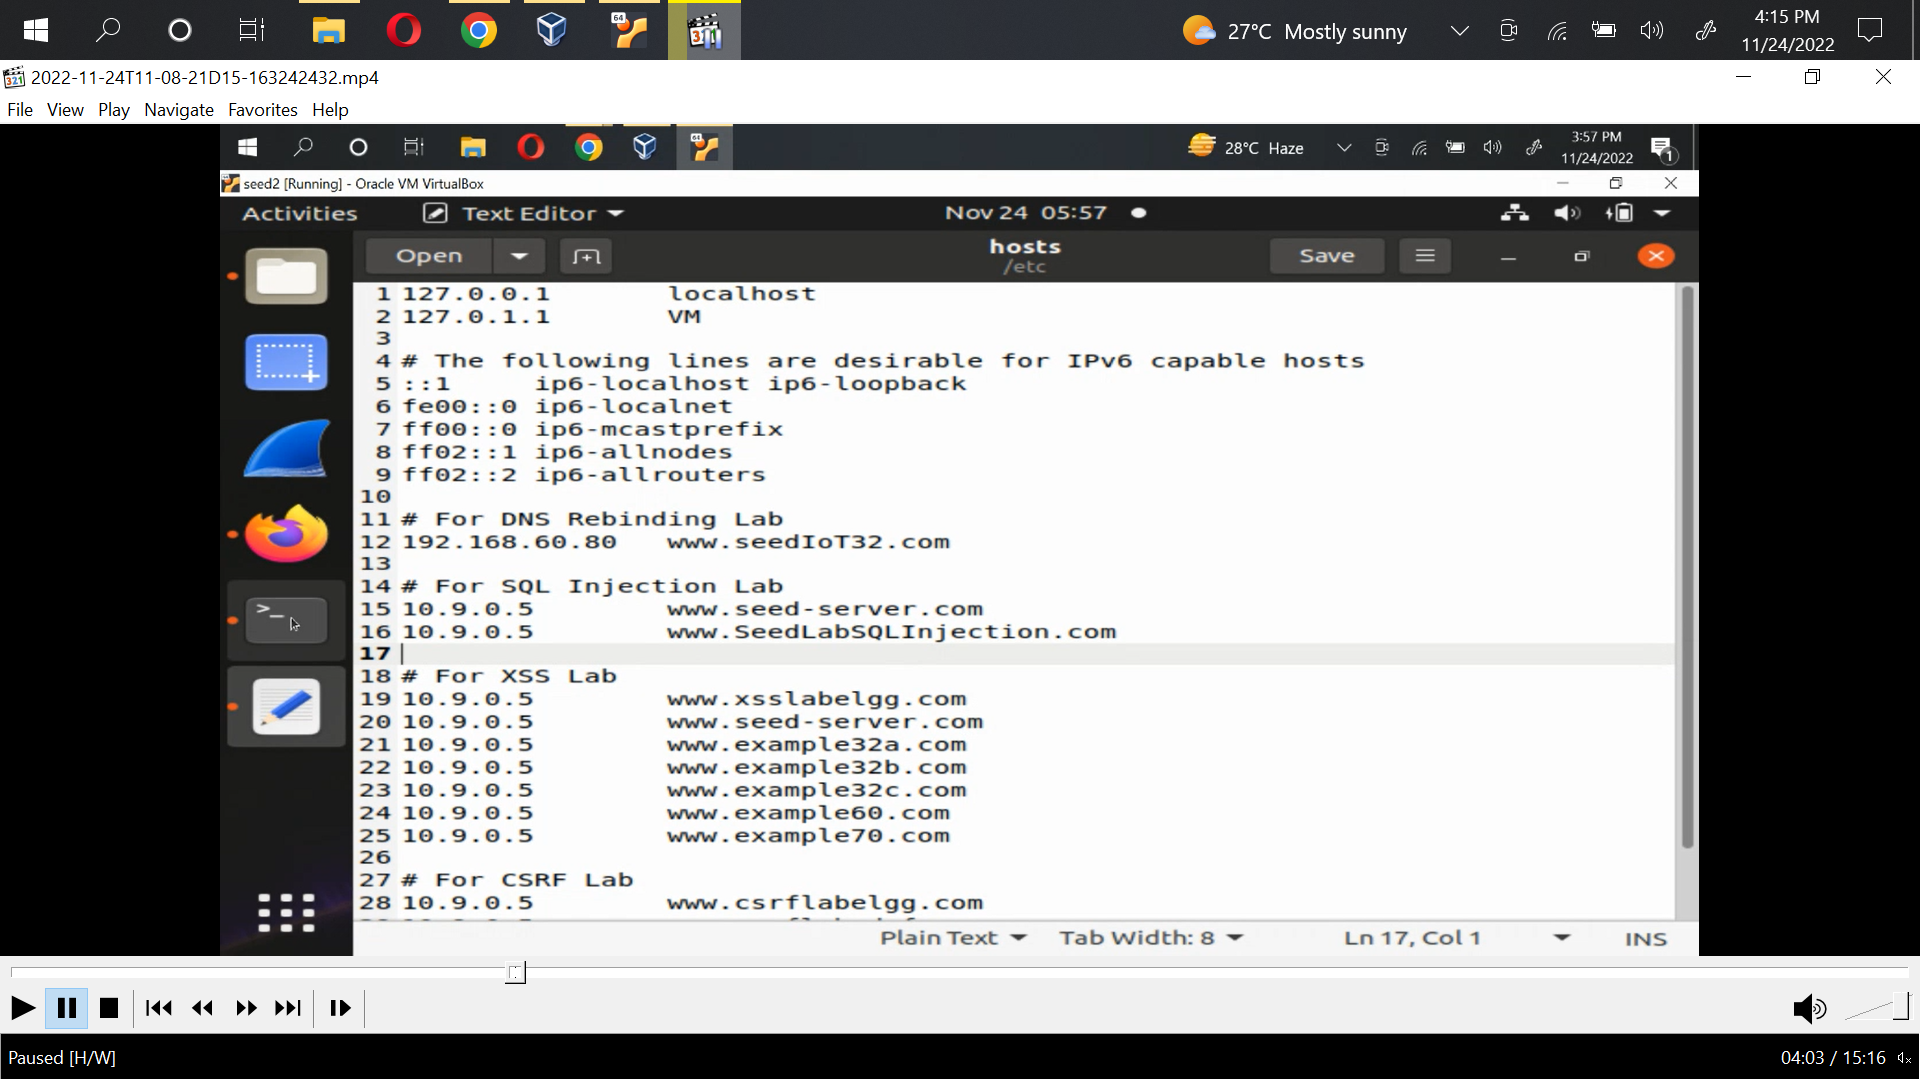Open the Navigate menu

pyautogui.click(x=178, y=110)
